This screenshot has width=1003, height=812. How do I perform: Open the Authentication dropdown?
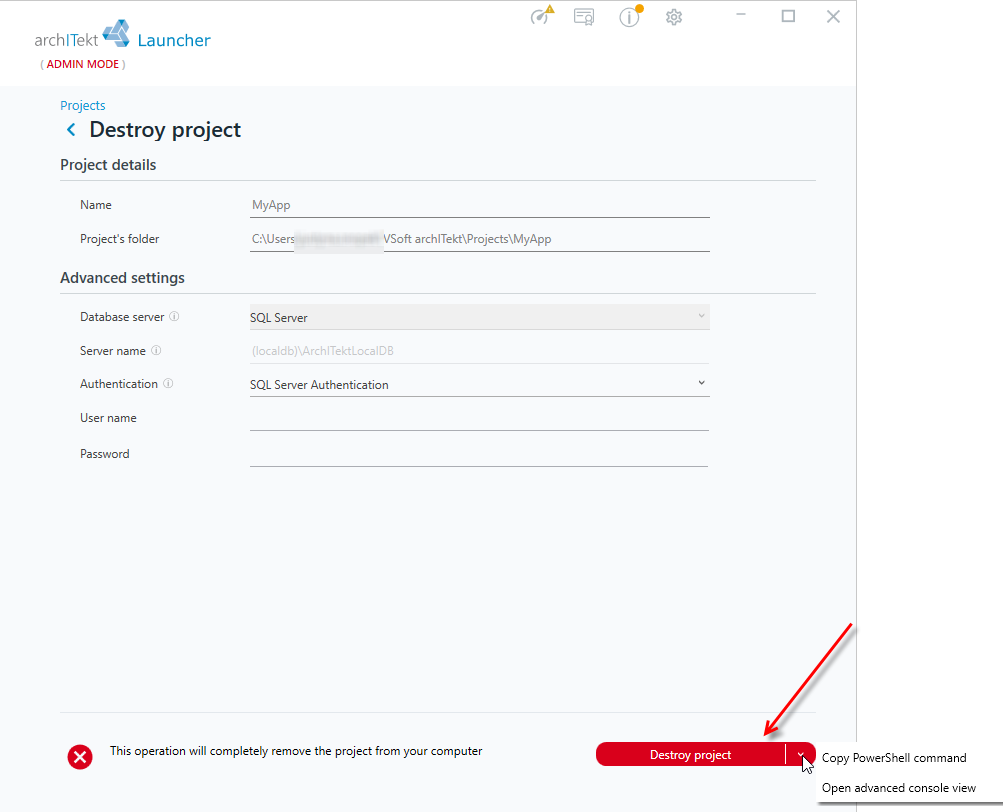[x=479, y=384]
